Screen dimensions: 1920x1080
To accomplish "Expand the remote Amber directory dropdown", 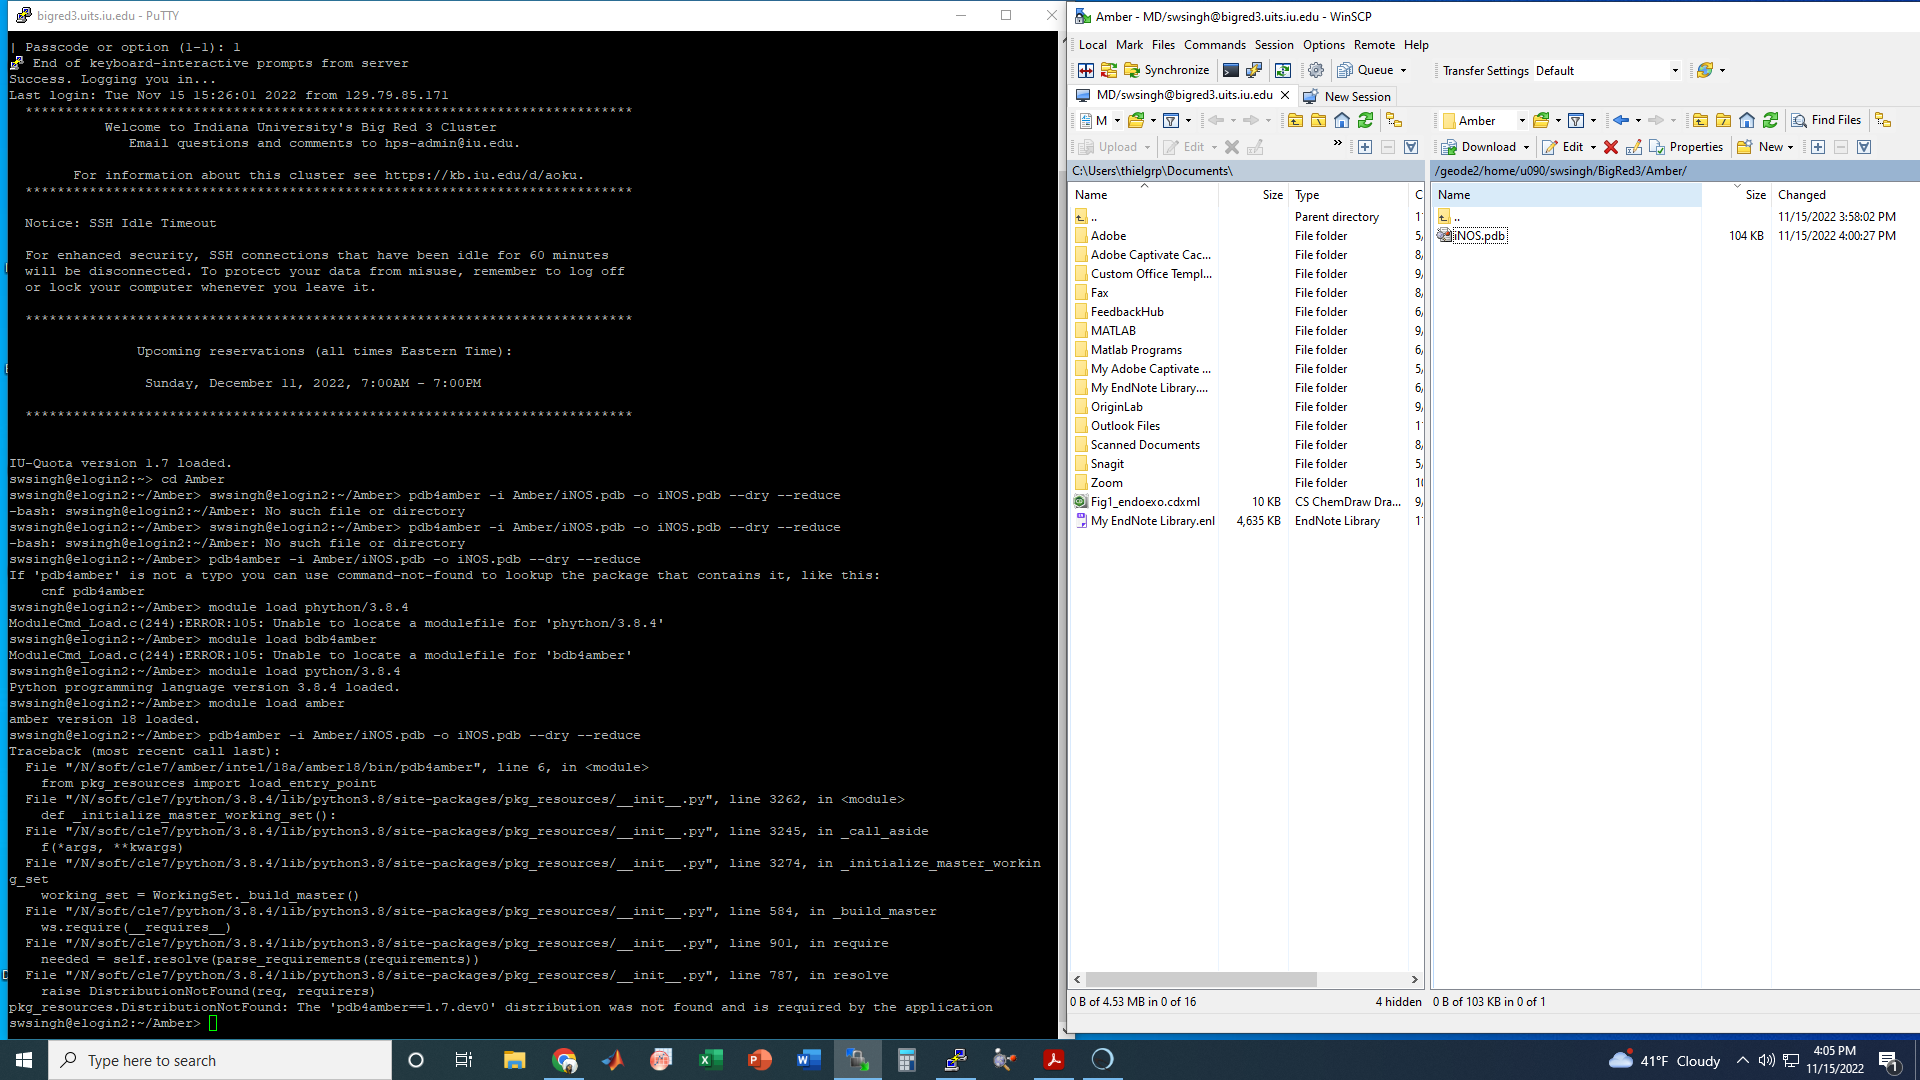I will tap(1522, 121).
